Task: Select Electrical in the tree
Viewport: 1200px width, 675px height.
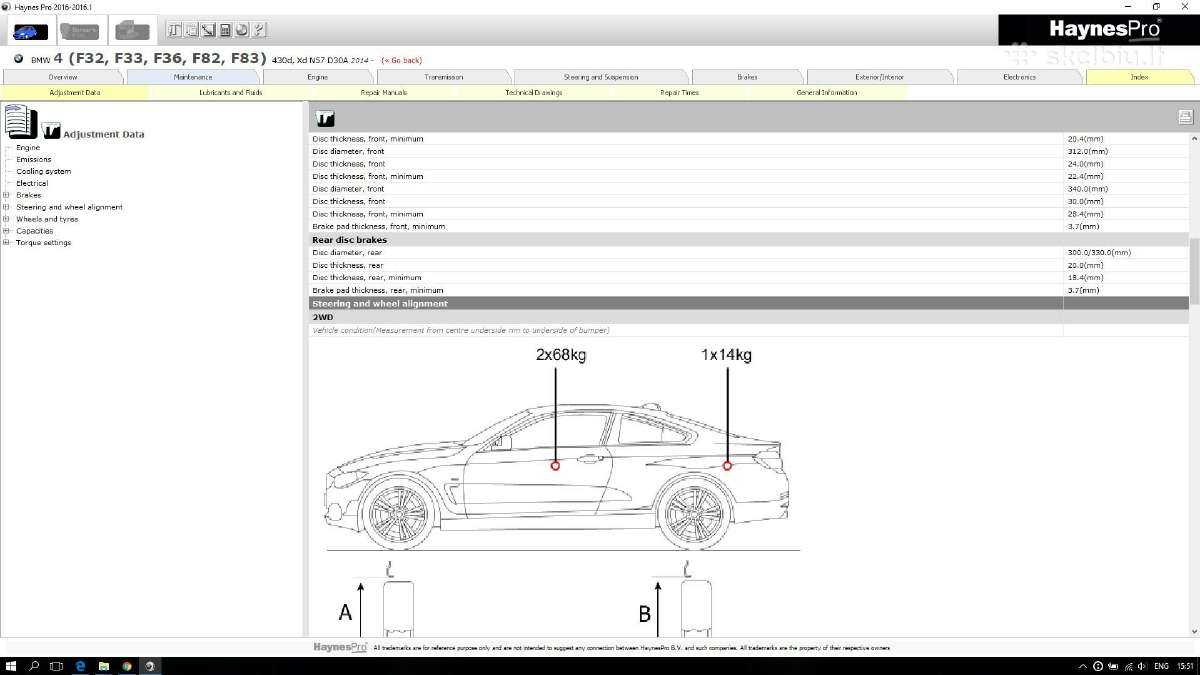Action: [x=32, y=184]
